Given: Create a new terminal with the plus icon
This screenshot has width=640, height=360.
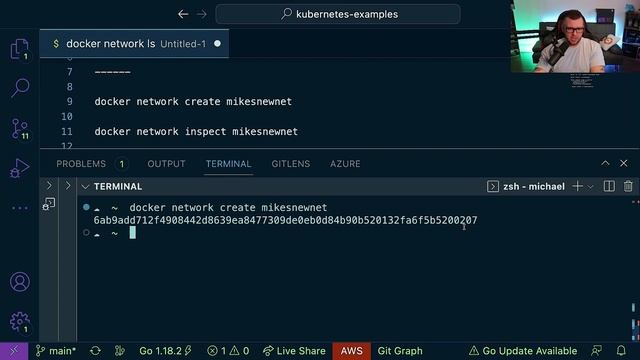Looking at the screenshot, I should click(x=577, y=187).
